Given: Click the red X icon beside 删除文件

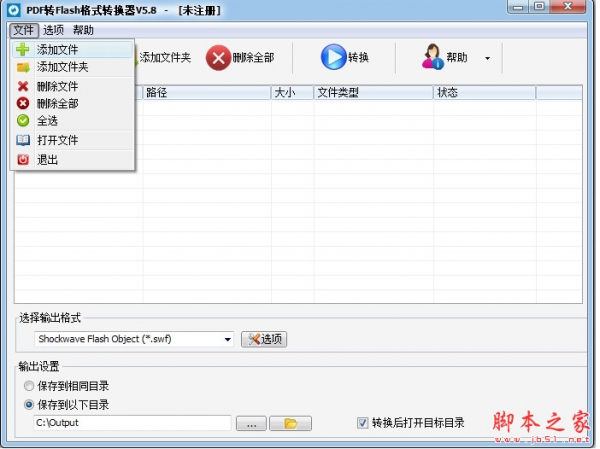Looking at the screenshot, I should tap(23, 86).
